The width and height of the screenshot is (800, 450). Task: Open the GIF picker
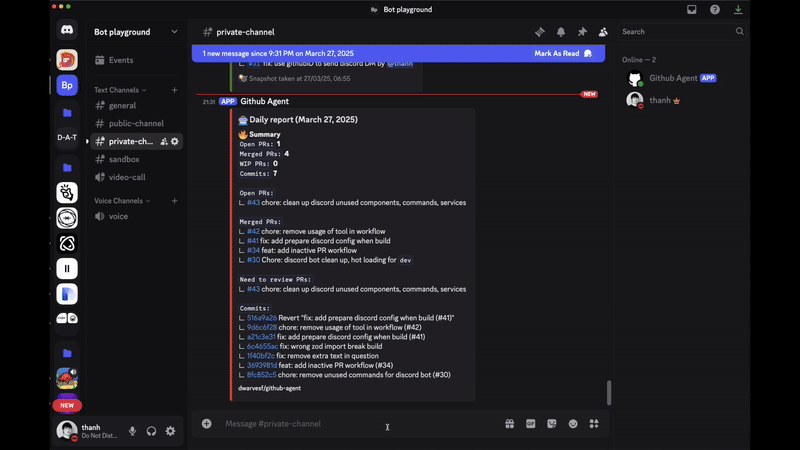531,423
